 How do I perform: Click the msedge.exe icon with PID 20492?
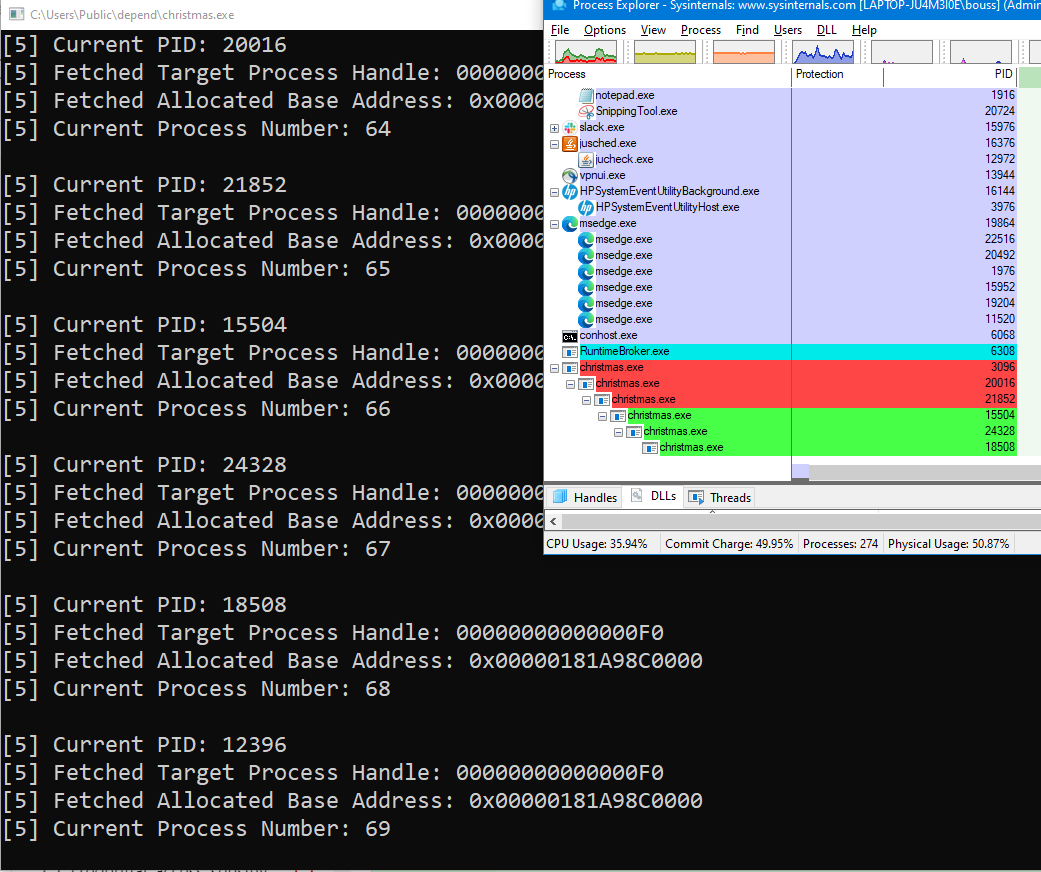pyautogui.click(x=586, y=255)
